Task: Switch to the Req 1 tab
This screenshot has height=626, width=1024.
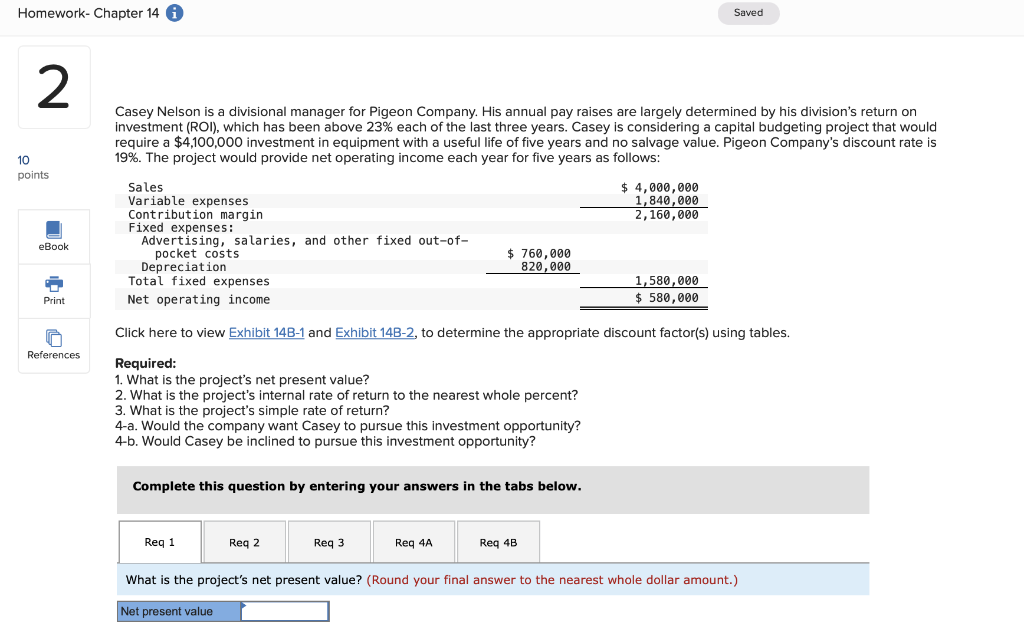Action: [160, 541]
